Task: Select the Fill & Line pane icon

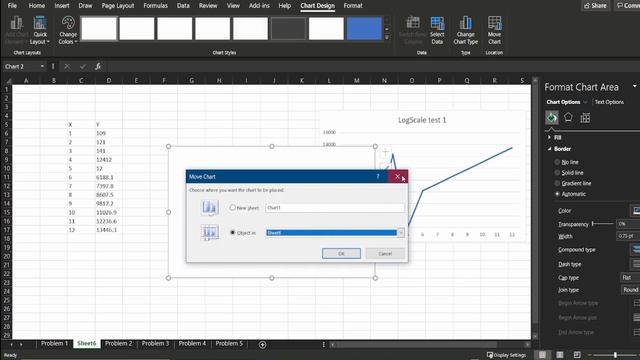Action: pyautogui.click(x=552, y=118)
